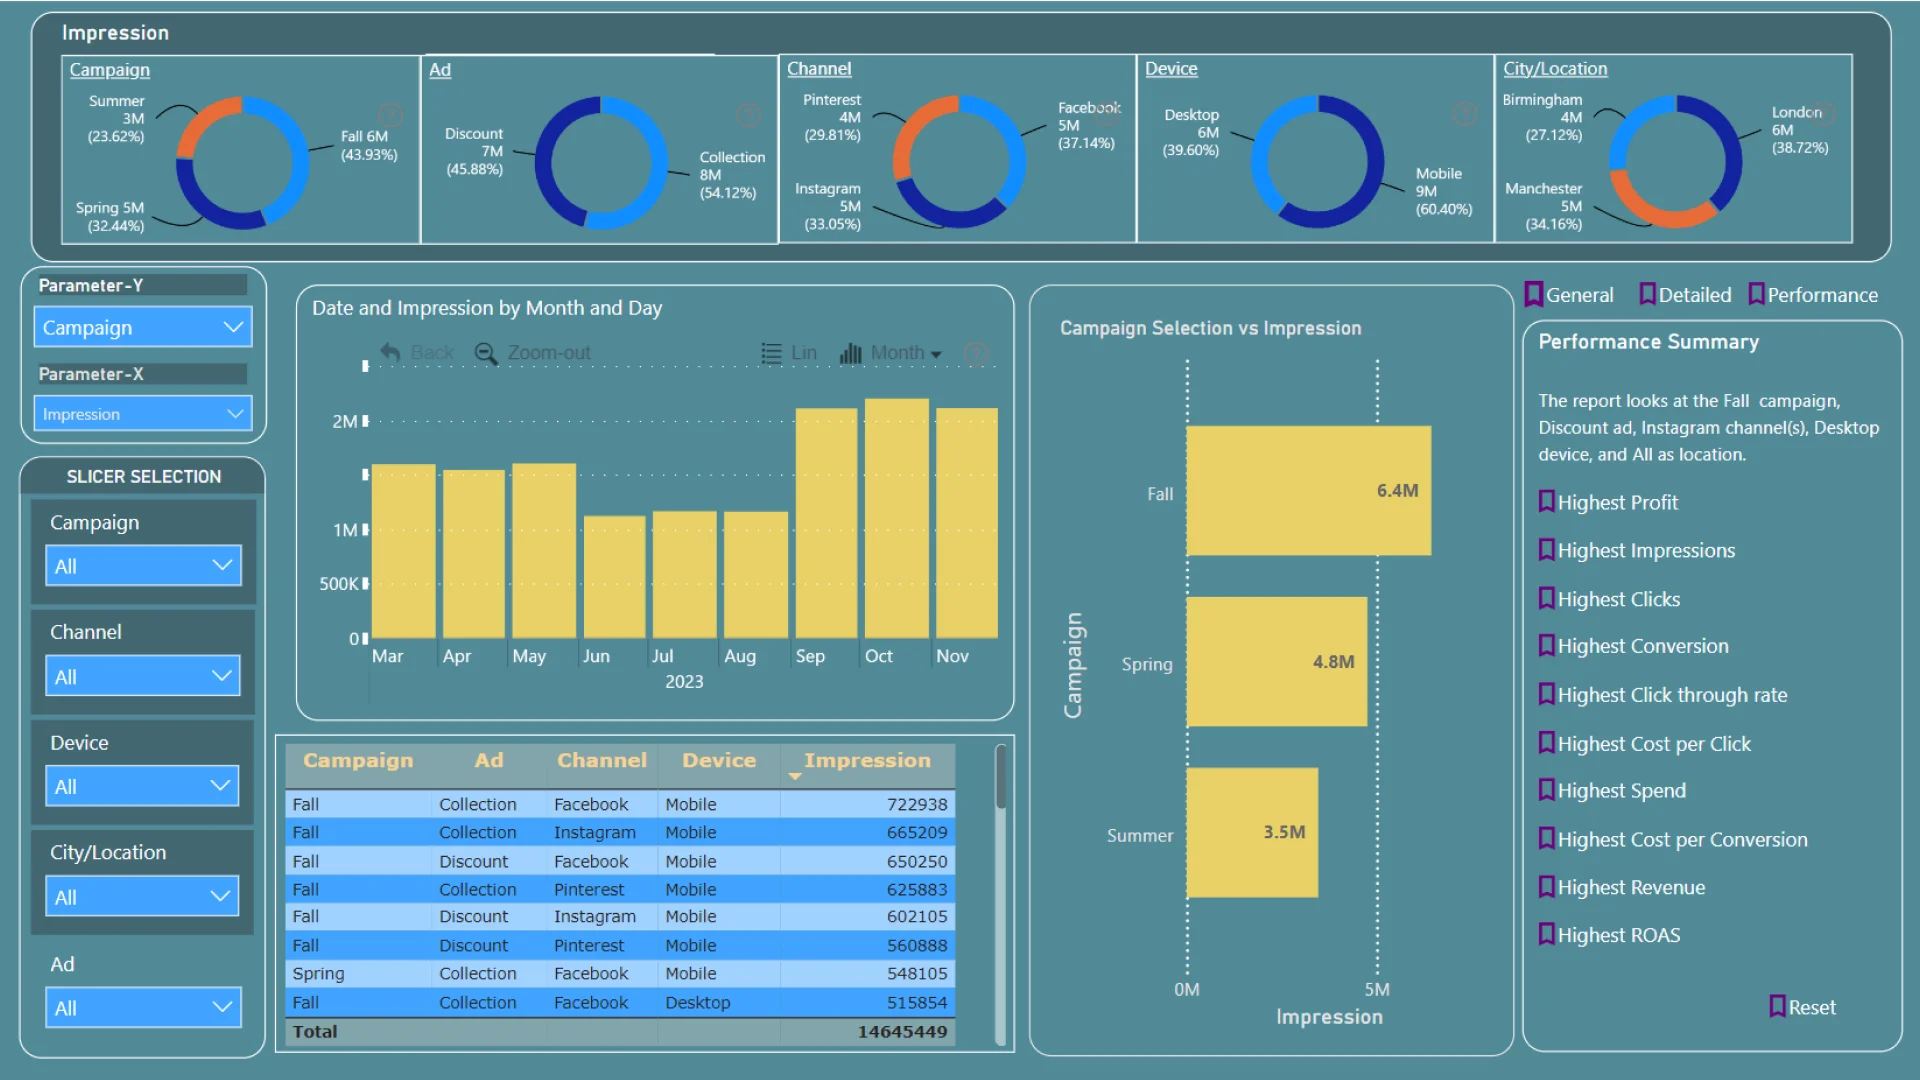Open the Parameter-X Impression dropdown
The image size is (1920, 1080).
pos(143,414)
